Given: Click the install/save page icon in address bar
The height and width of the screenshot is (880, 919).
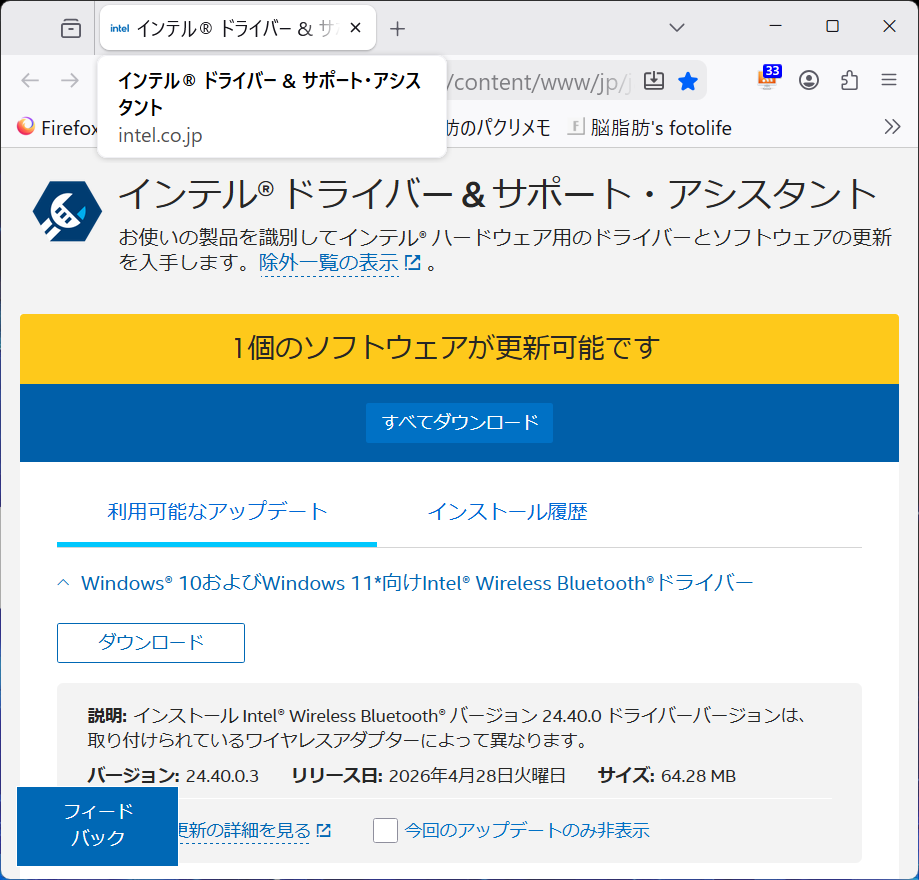Looking at the screenshot, I should point(653,80).
